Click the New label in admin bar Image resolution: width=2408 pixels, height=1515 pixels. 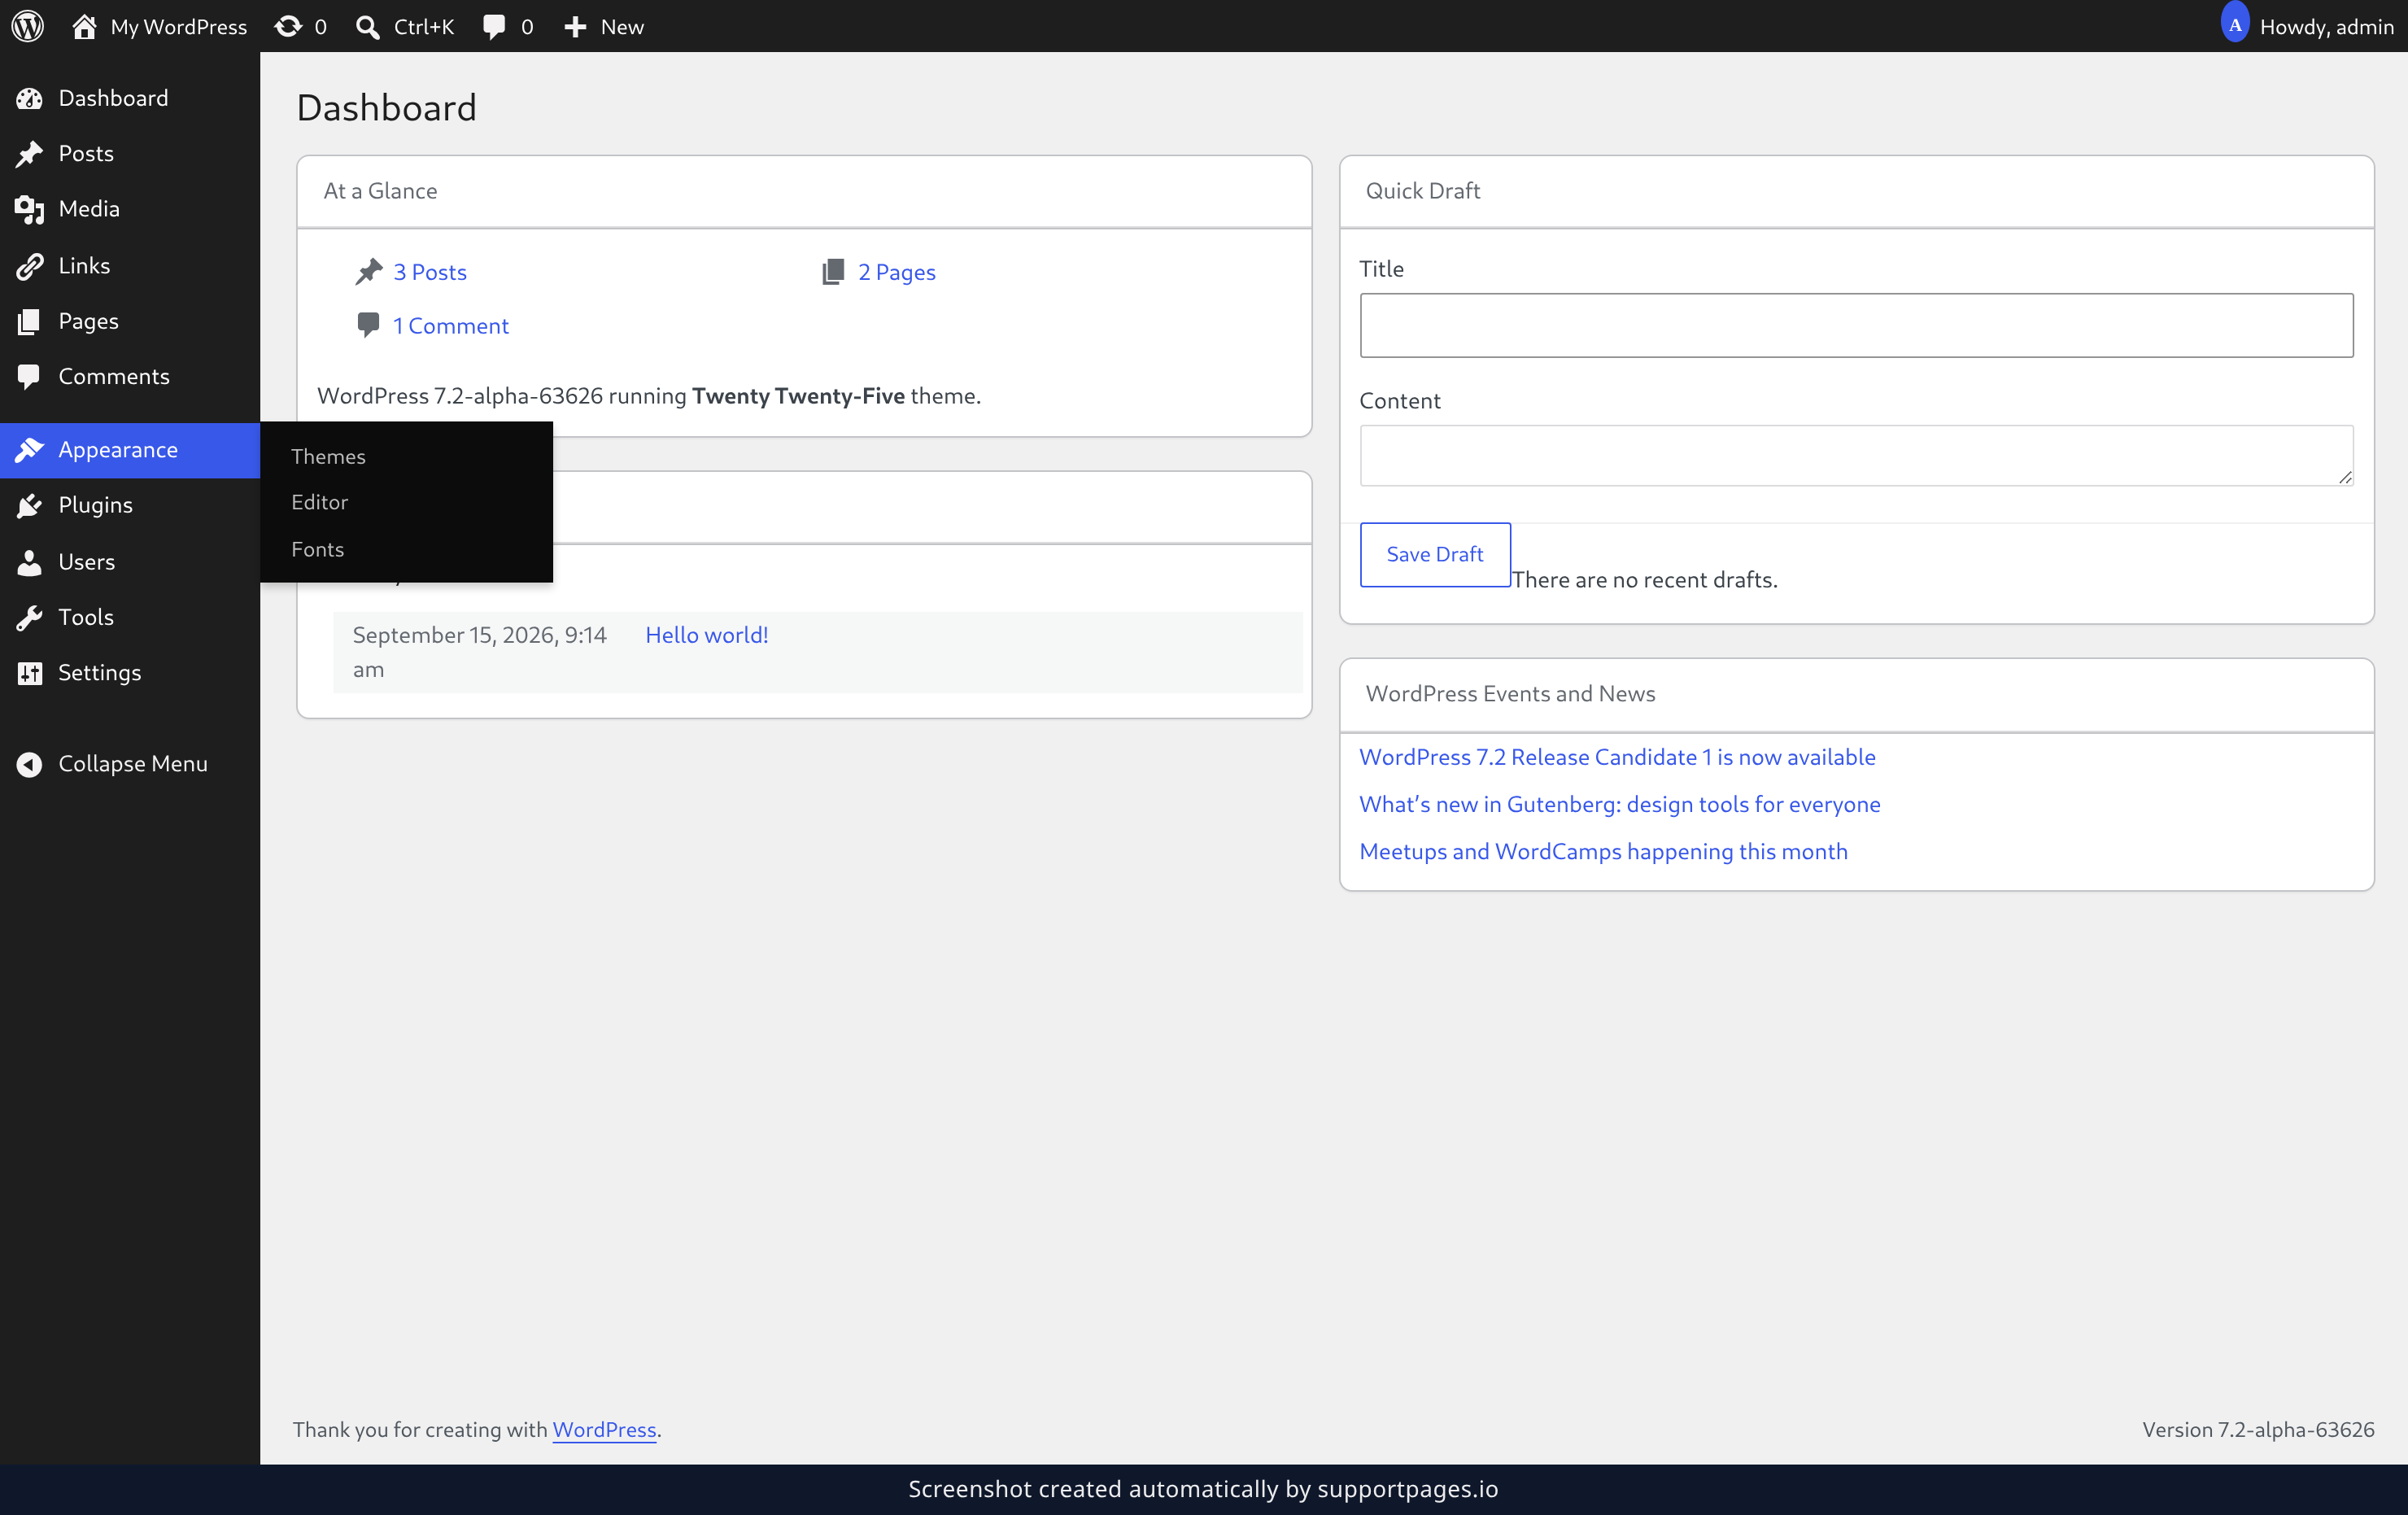pyautogui.click(x=622, y=27)
